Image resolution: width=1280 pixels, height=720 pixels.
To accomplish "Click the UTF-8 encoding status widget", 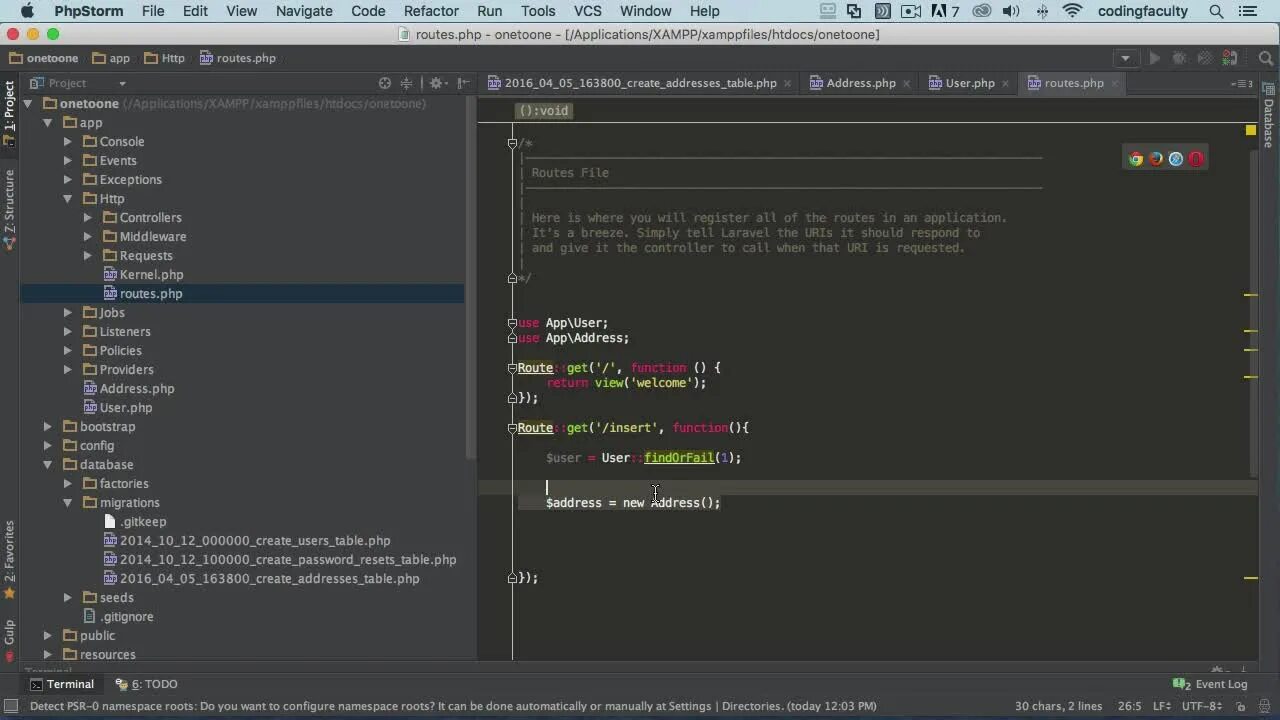I will pos(1202,706).
